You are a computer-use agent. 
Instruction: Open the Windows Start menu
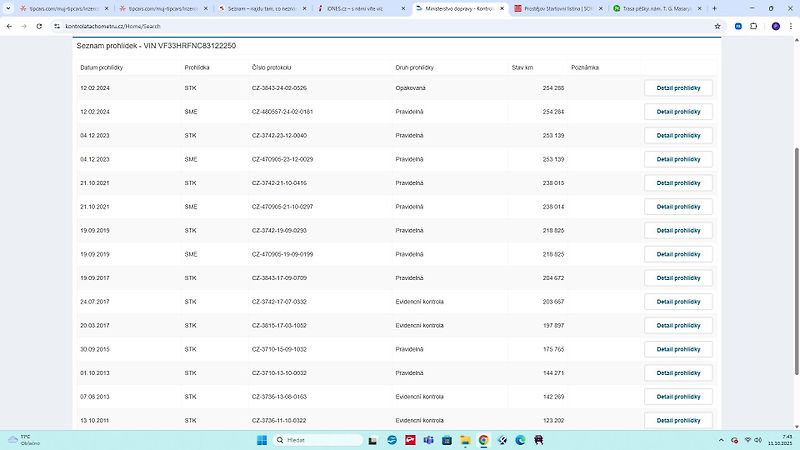[262, 440]
